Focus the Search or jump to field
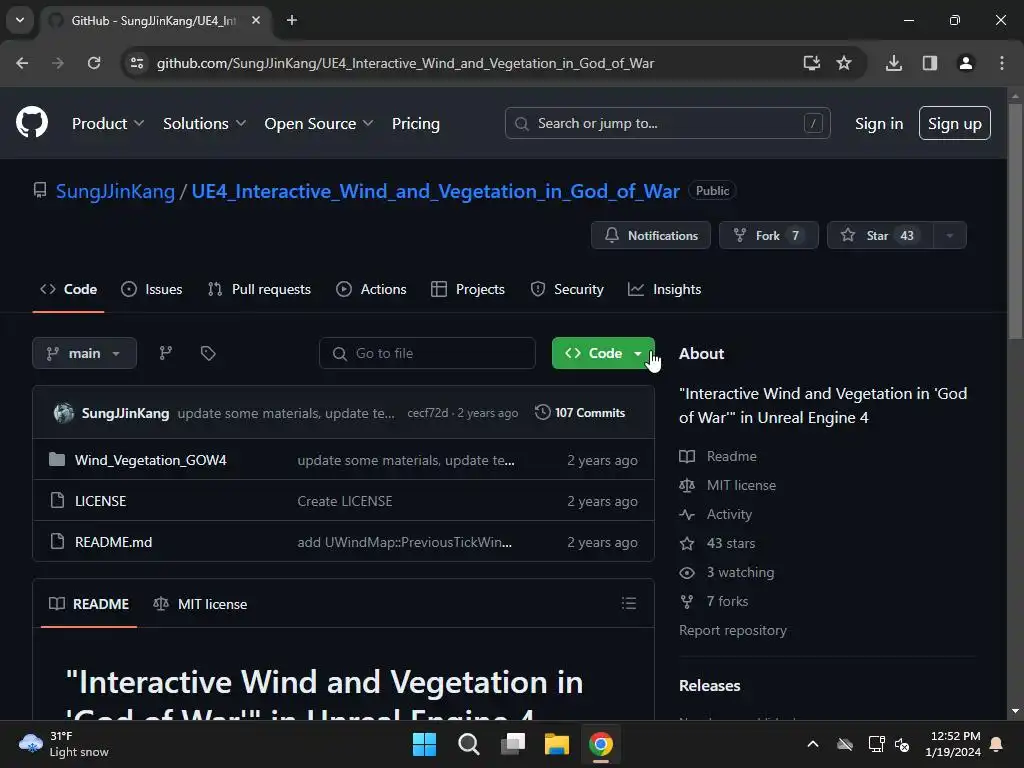 coord(667,123)
